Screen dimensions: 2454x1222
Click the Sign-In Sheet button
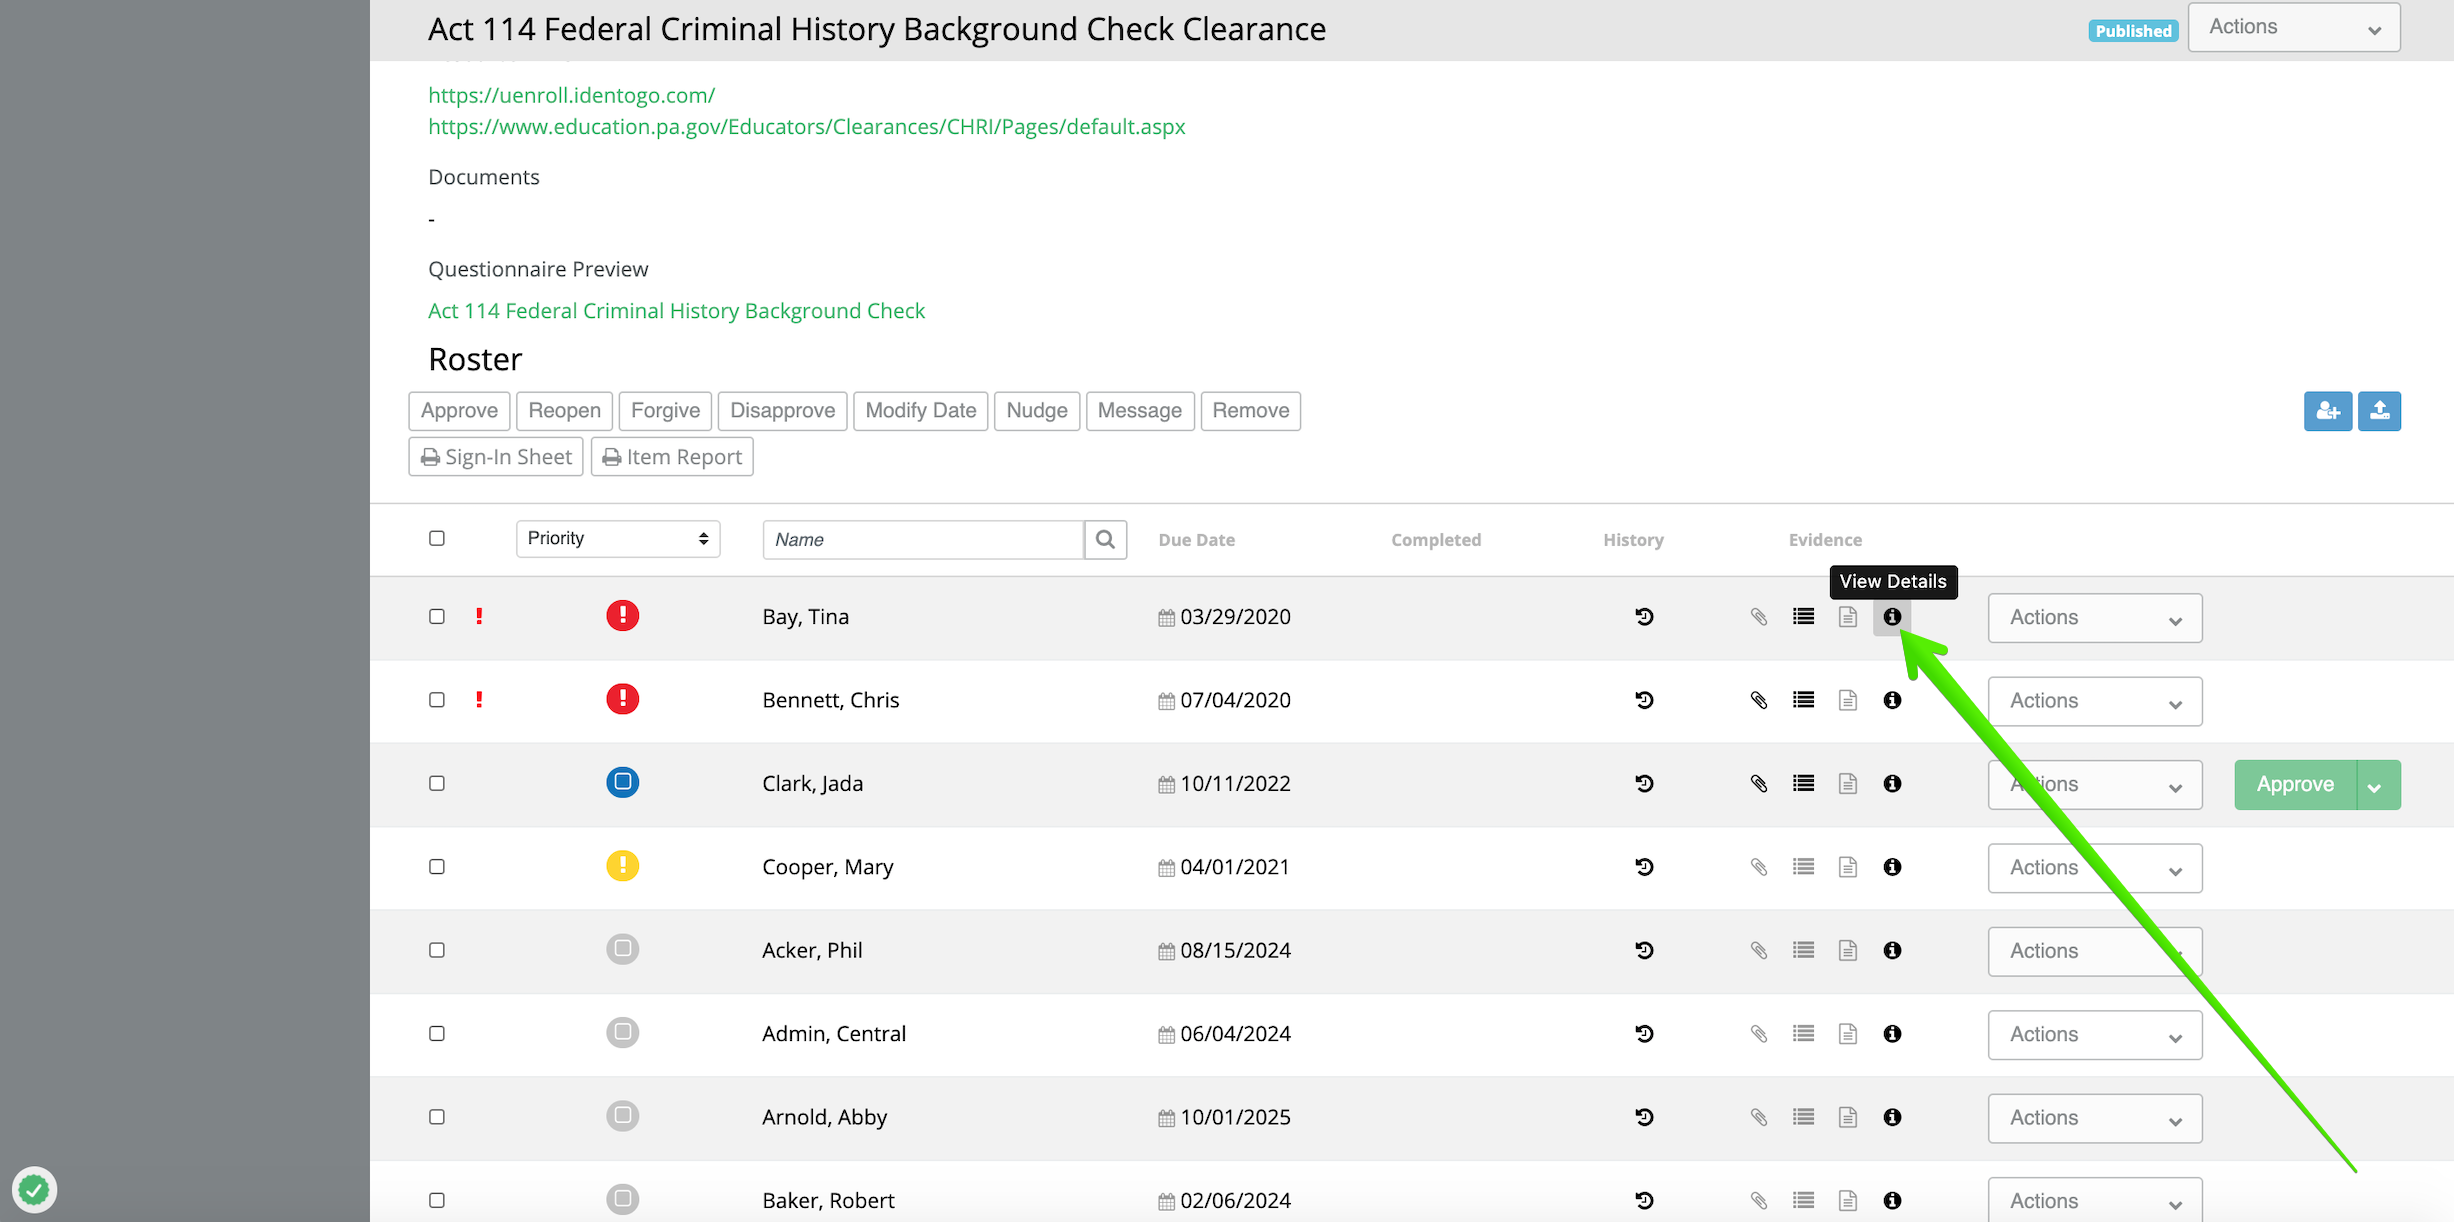click(x=496, y=457)
